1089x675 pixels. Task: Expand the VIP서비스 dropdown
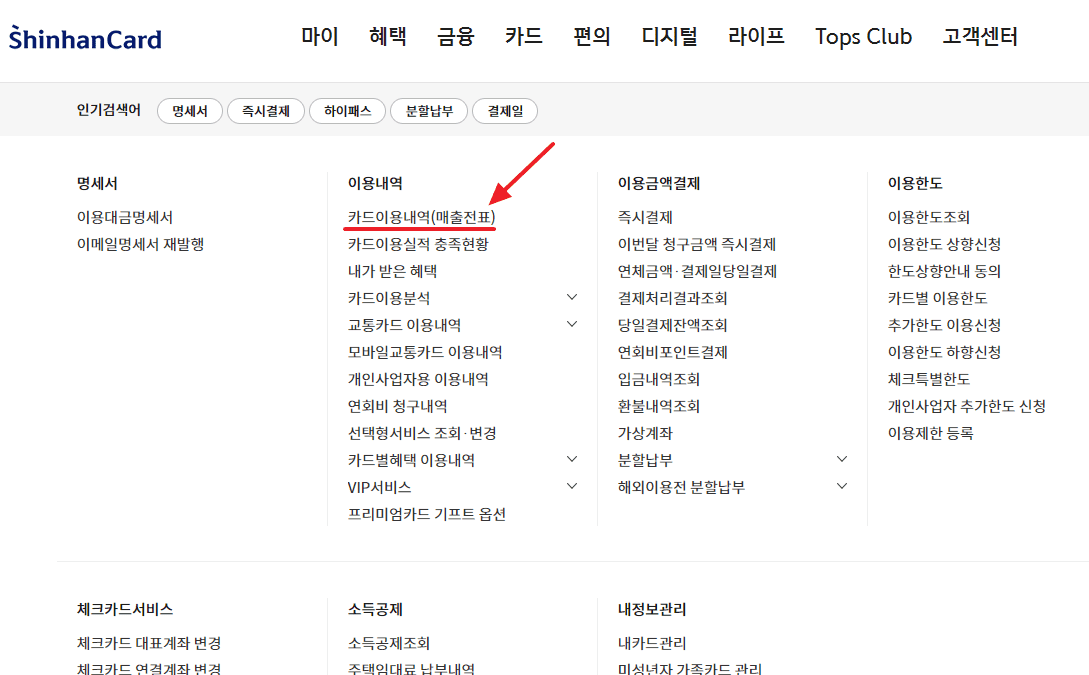pyautogui.click(x=571, y=485)
